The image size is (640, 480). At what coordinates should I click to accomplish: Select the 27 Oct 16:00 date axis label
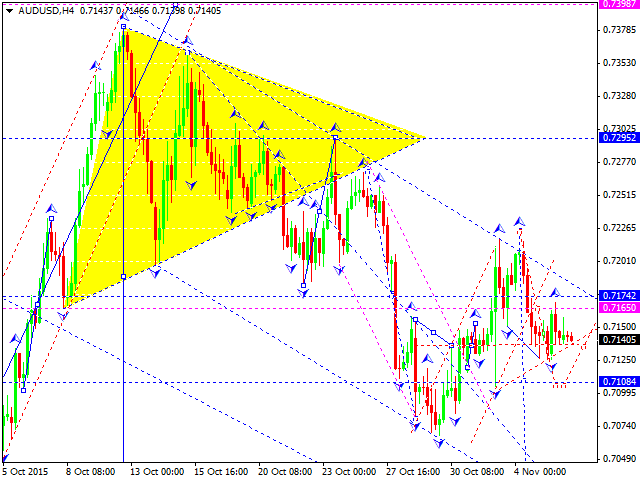[413, 472]
